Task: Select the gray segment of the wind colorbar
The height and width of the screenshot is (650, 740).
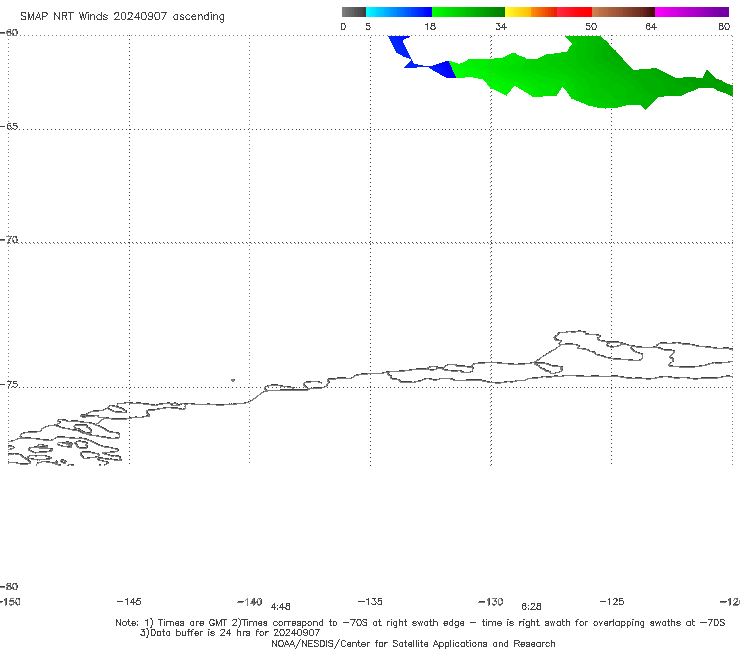Action: pos(353,12)
